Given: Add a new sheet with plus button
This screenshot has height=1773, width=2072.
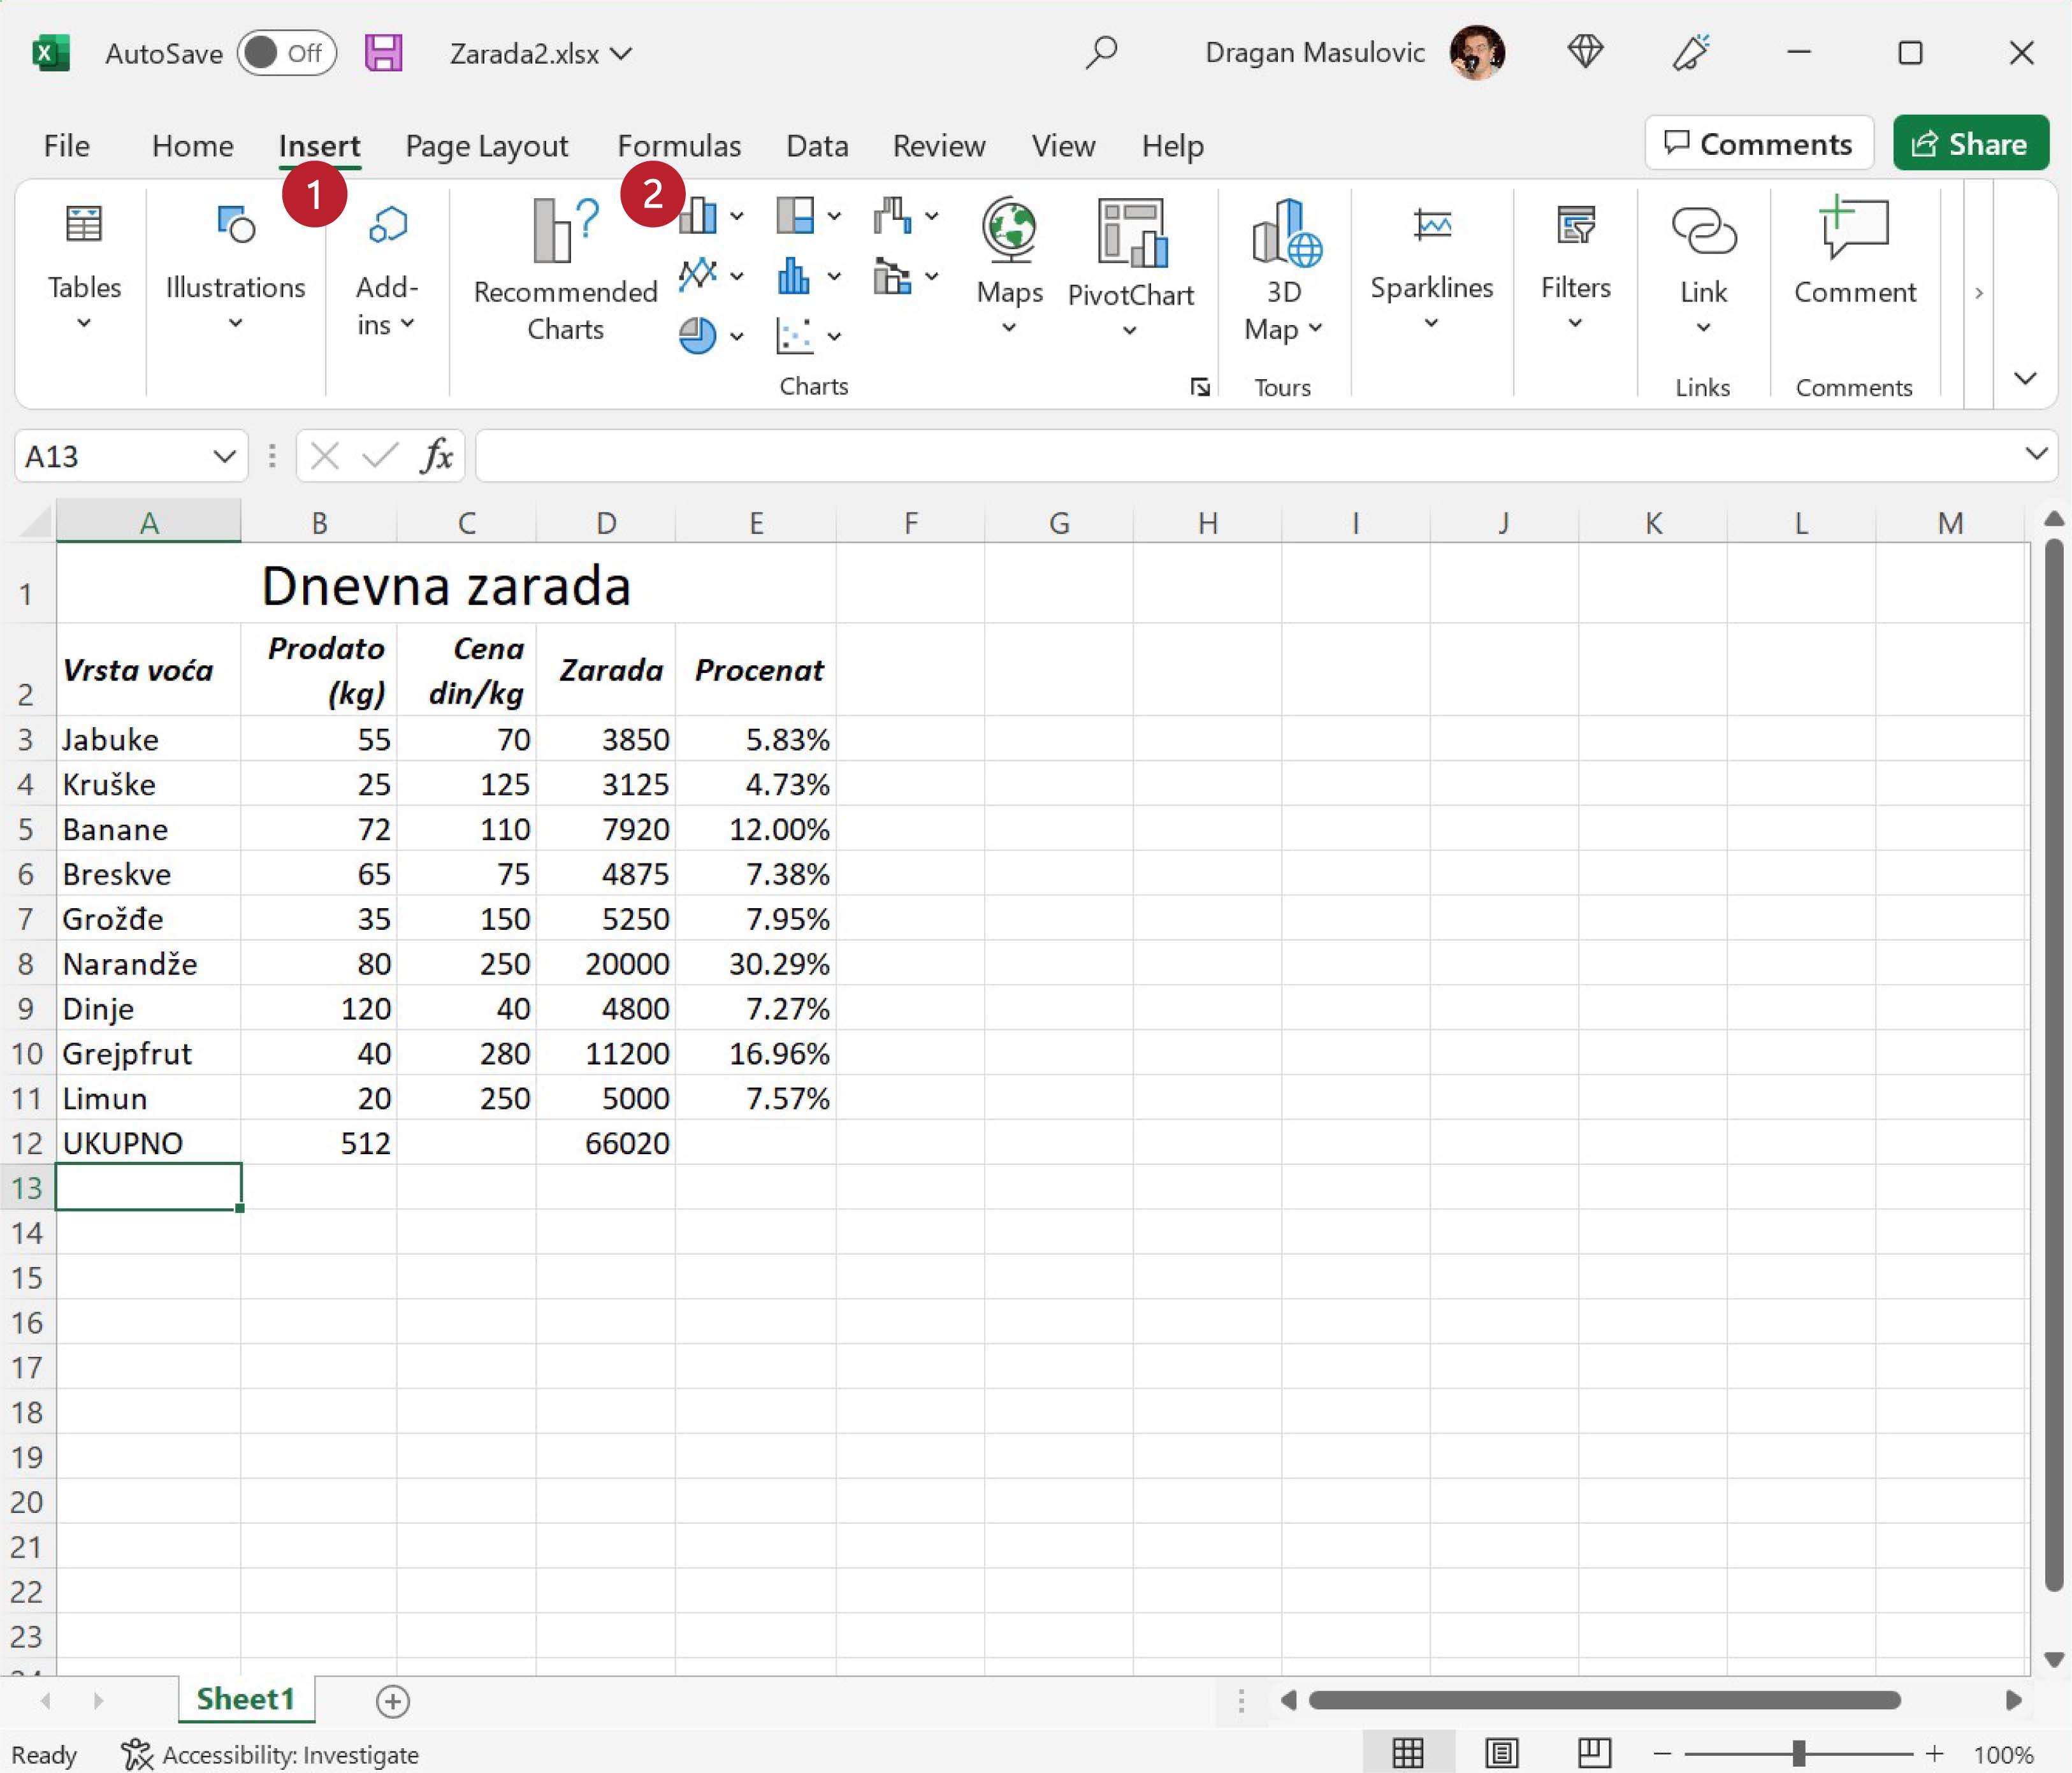Looking at the screenshot, I should coord(393,1701).
